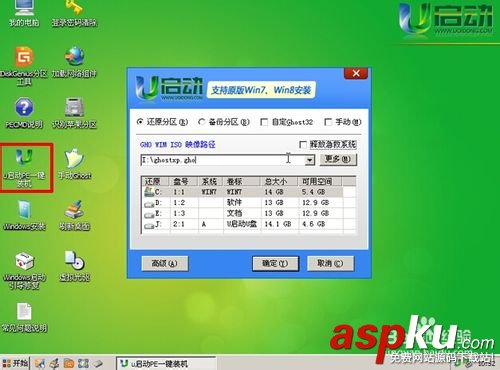Switch to u启动PE一键装机 taskbar button
Image resolution: width=500 pixels, height=370 pixels.
coord(166,364)
